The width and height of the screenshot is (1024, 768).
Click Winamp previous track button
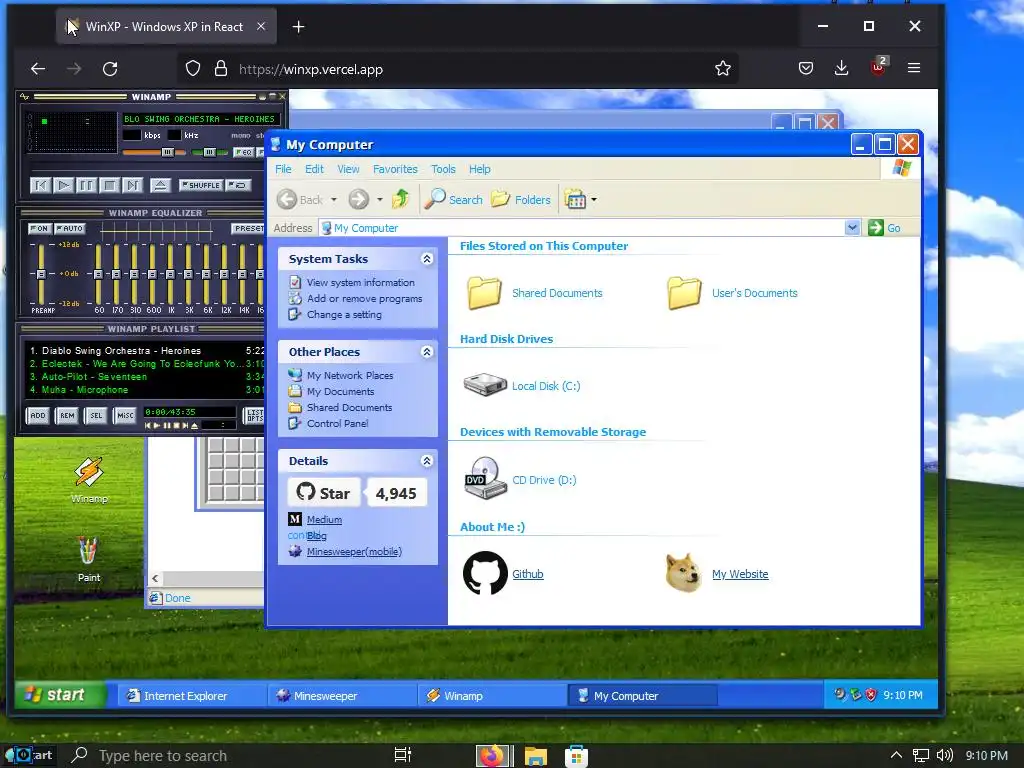40,185
